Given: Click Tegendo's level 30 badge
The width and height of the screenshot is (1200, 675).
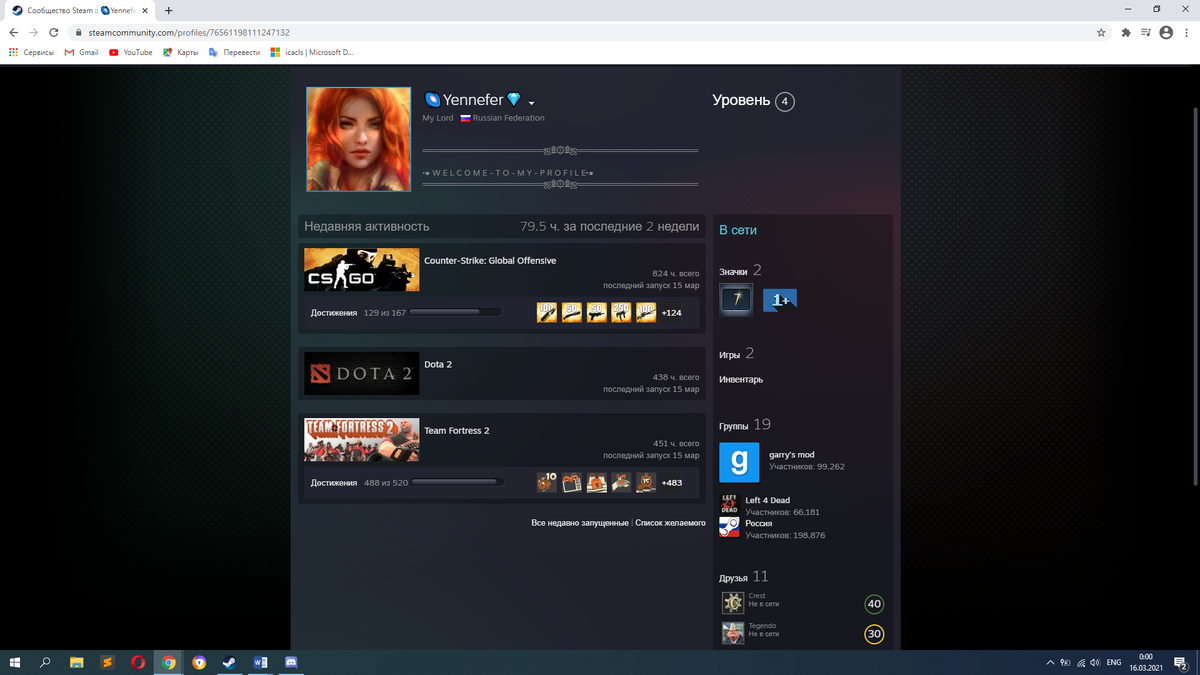Looking at the screenshot, I should 874,634.
